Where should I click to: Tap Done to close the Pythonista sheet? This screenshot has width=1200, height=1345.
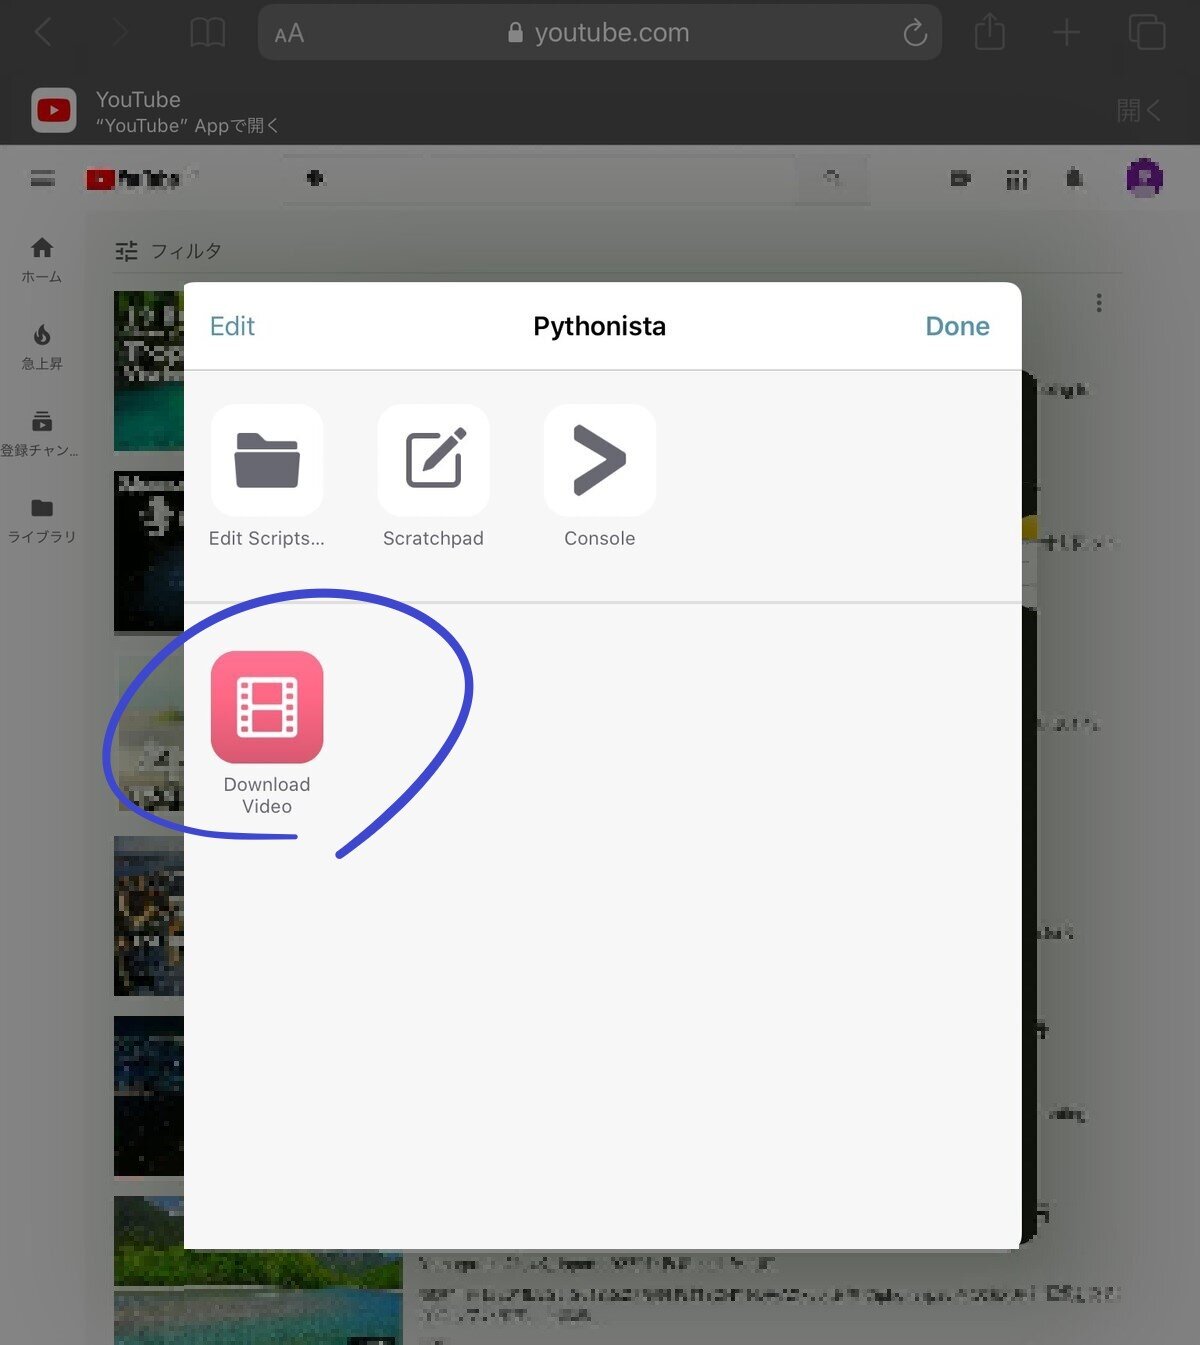tap(956, 326)
